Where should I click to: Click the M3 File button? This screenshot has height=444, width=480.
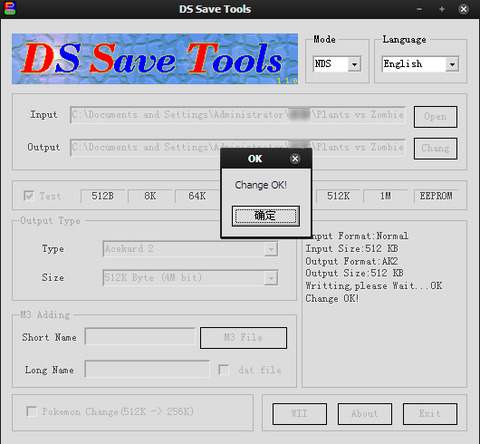(243, 338)
